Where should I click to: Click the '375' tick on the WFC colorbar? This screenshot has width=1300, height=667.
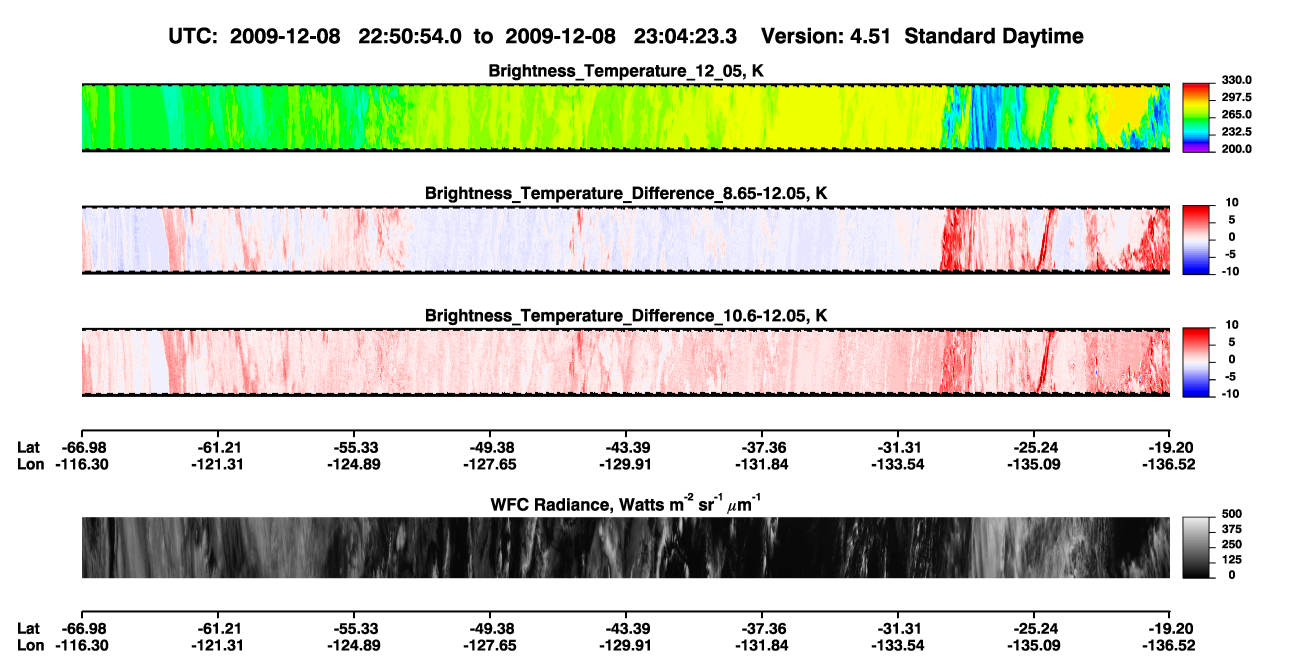pos(1231,532)
